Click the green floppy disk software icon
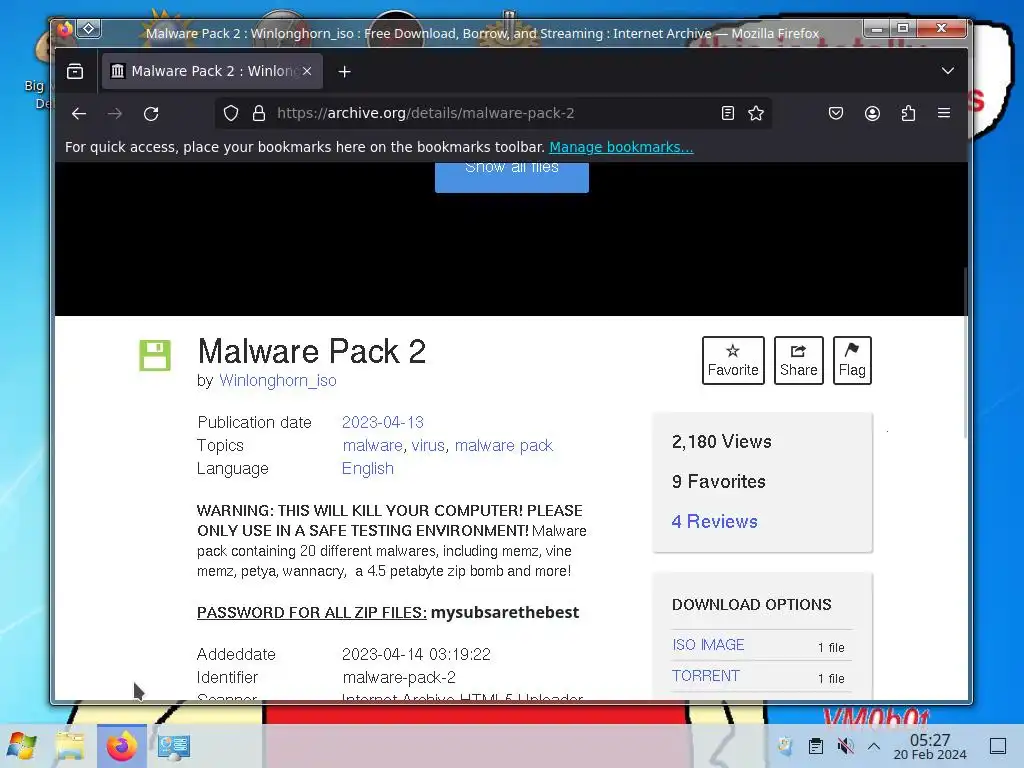Viewport: 1024px width, 768px height. [x=155, y=355]
